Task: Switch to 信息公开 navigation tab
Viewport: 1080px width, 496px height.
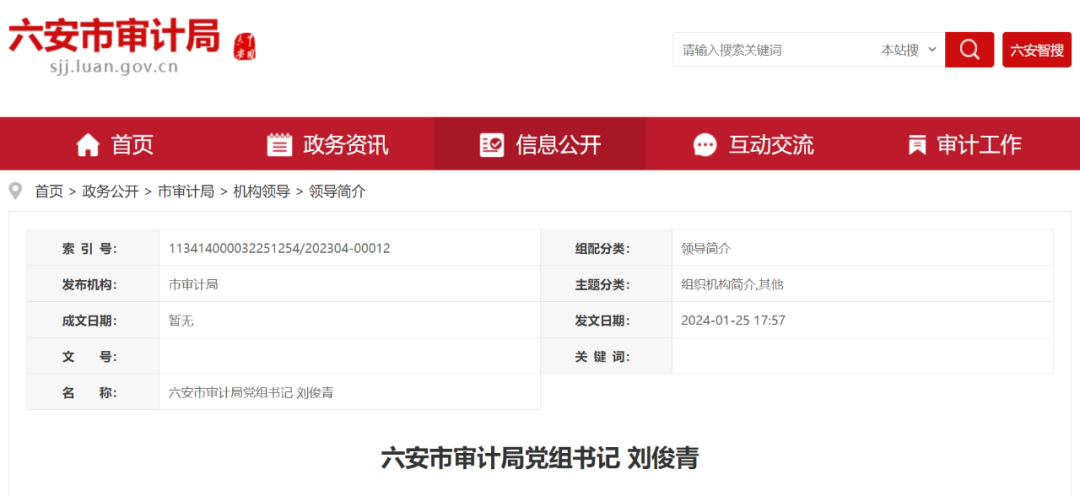Action: coord(558,145)
